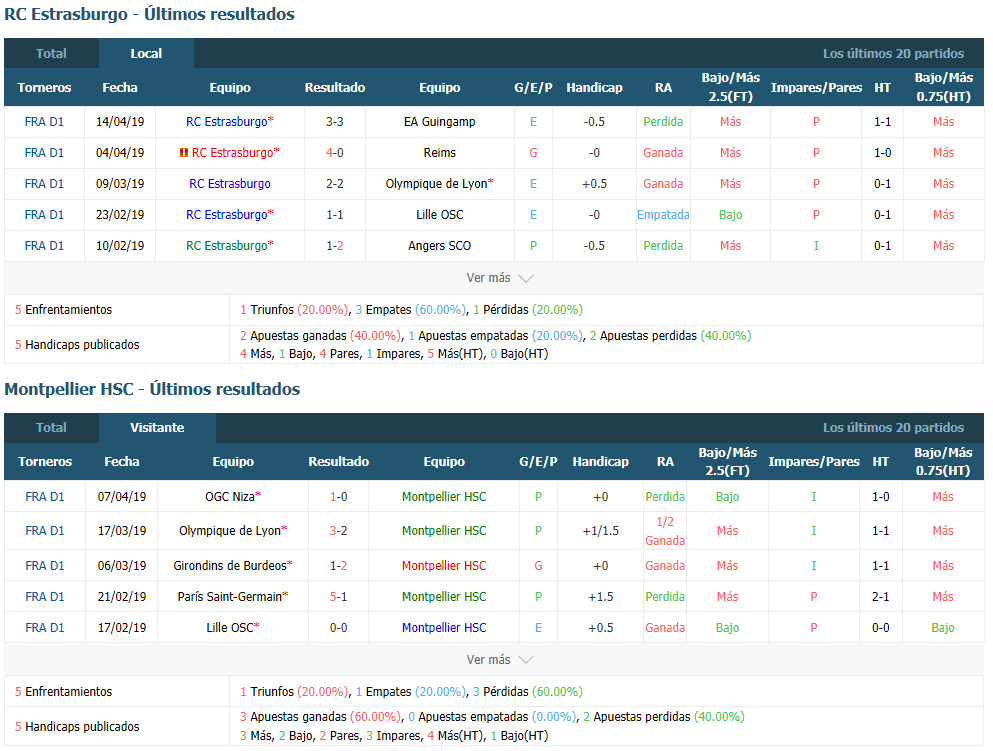Click handicap +1/1.5 in 17/03/19 row
The width and height of the screenshot is (993, 751).
(x=600, y=531)
